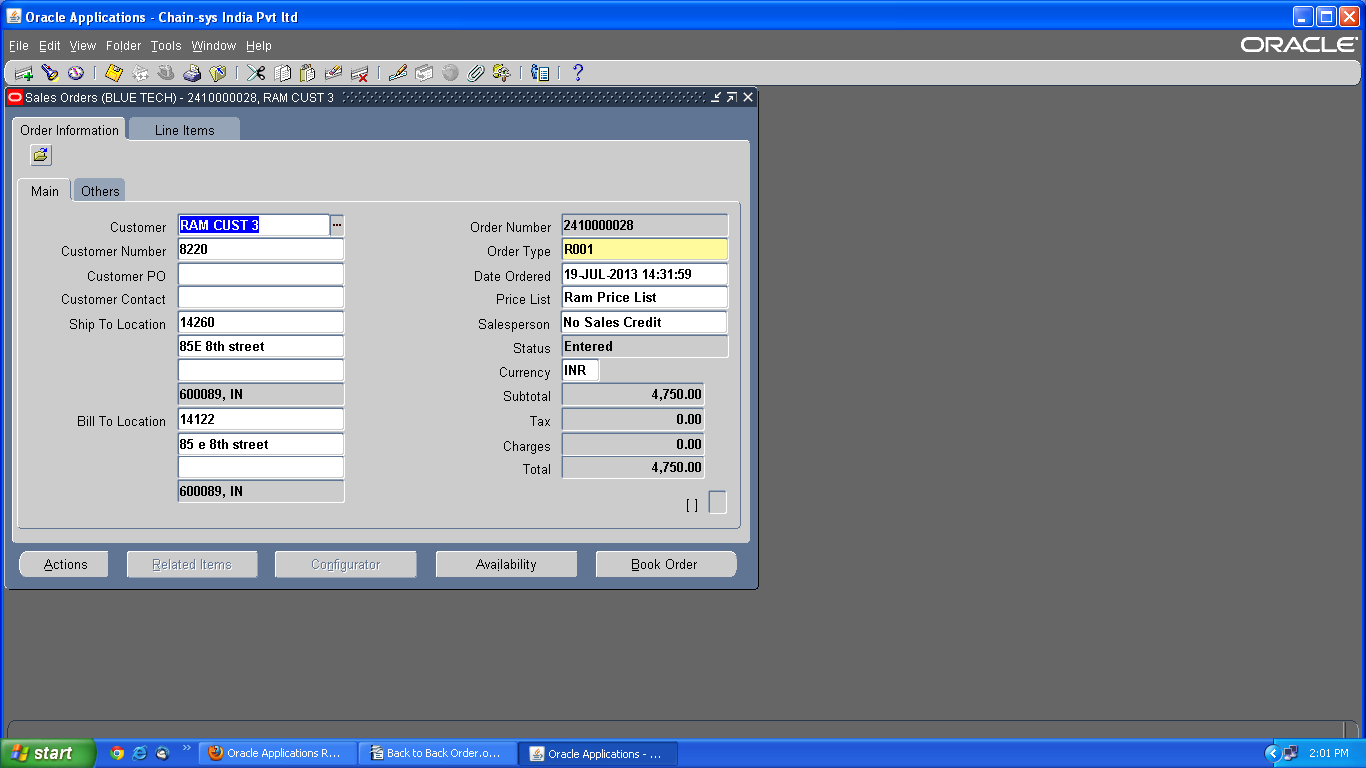Select the Main sub-tab

pyautogui.click(x=45, y=191)
